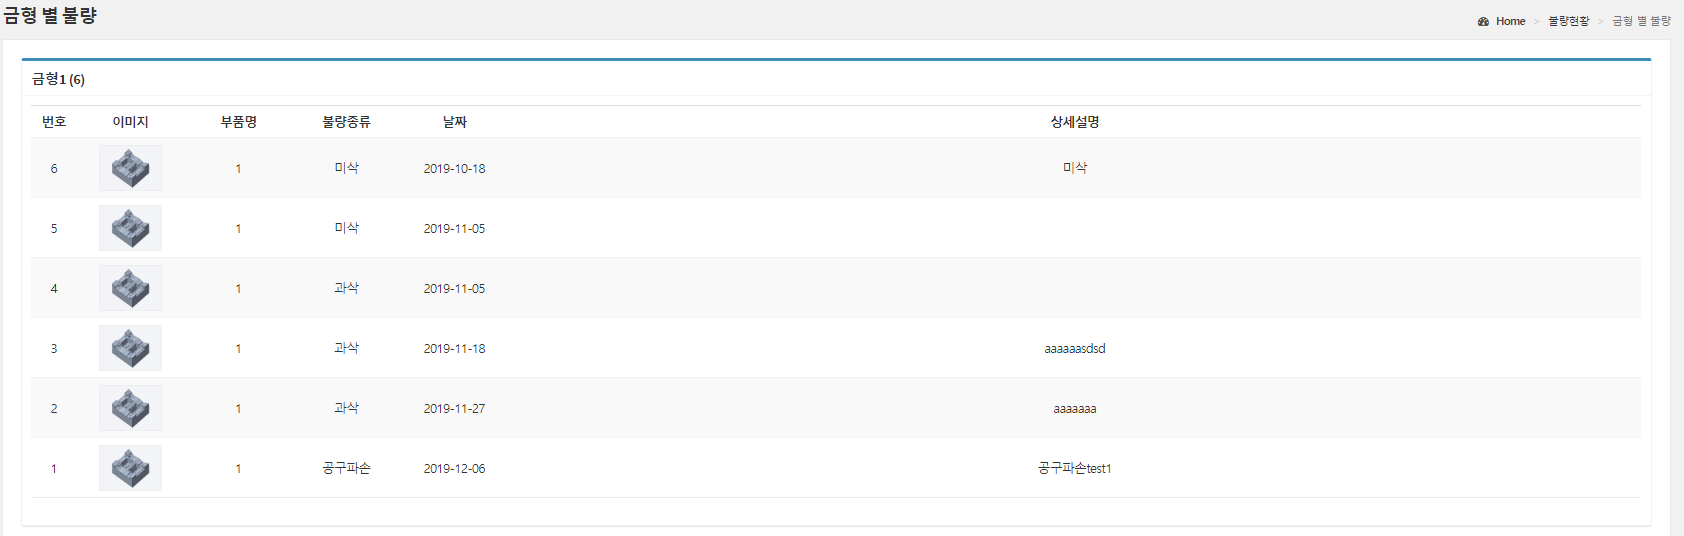This screenshot has width=1684, height=536.
Task: Click the 금형 별 불량 breadcrumb item
Action: [1641, 21]
